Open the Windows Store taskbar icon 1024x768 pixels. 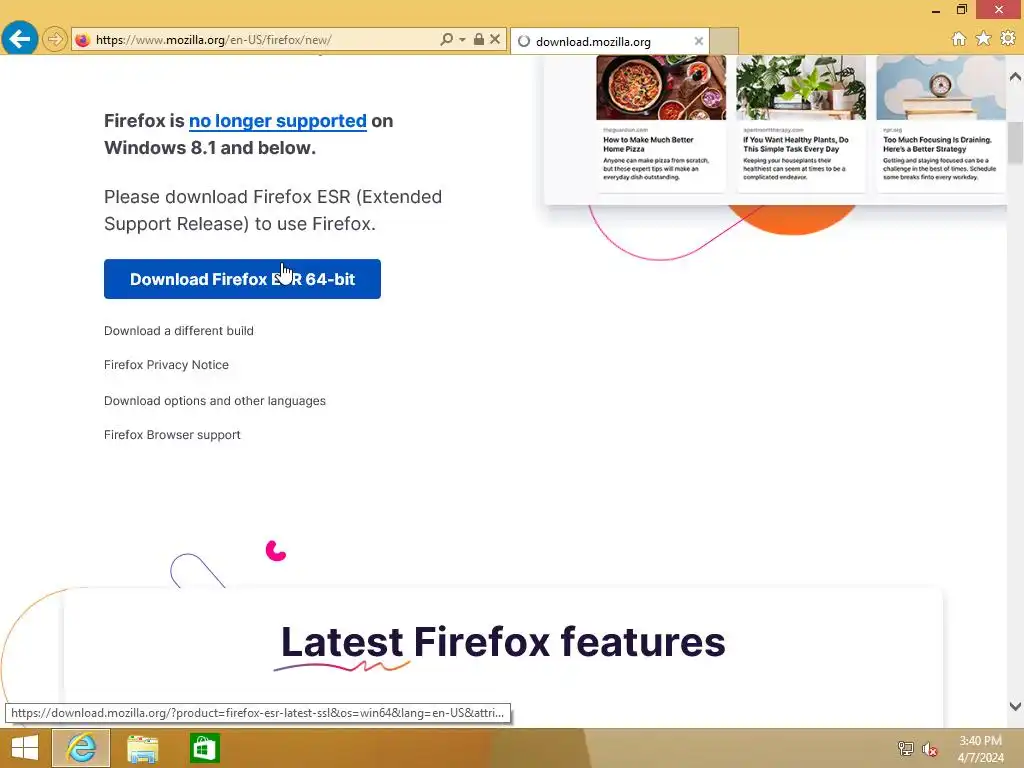point(204,748)
